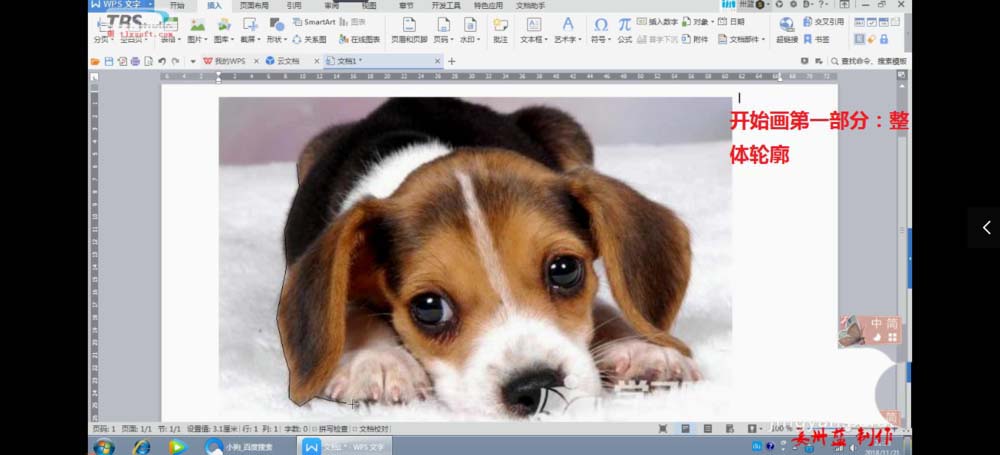Undo the last action

(x=162, y=61)
